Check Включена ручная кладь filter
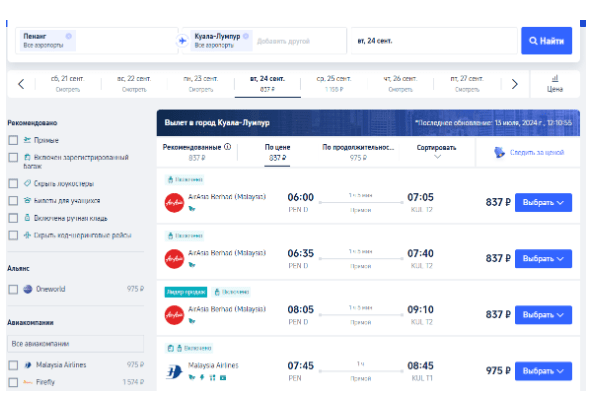597x396 pixels. (13, 218)
